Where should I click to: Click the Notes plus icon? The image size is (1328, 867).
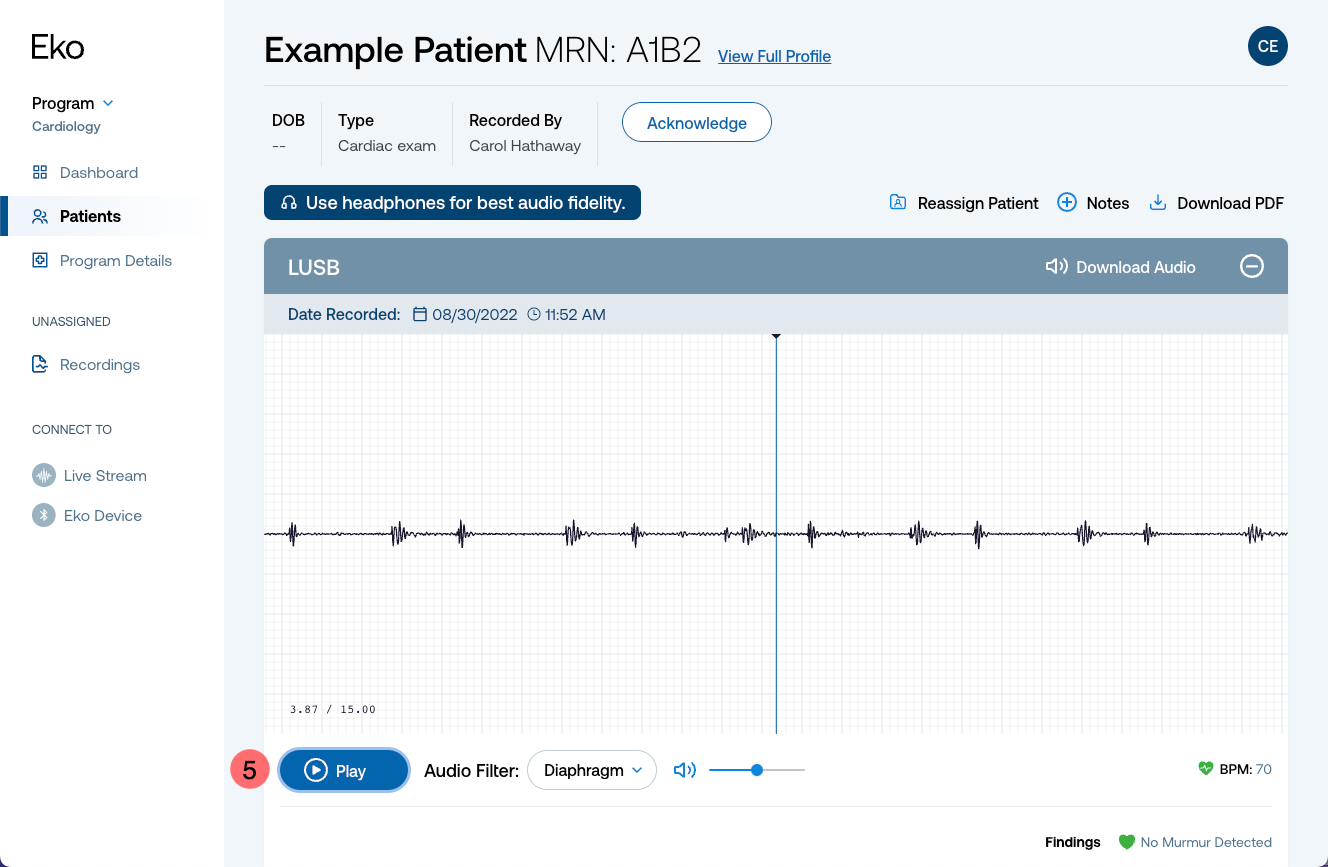(x=1067, y=202)
